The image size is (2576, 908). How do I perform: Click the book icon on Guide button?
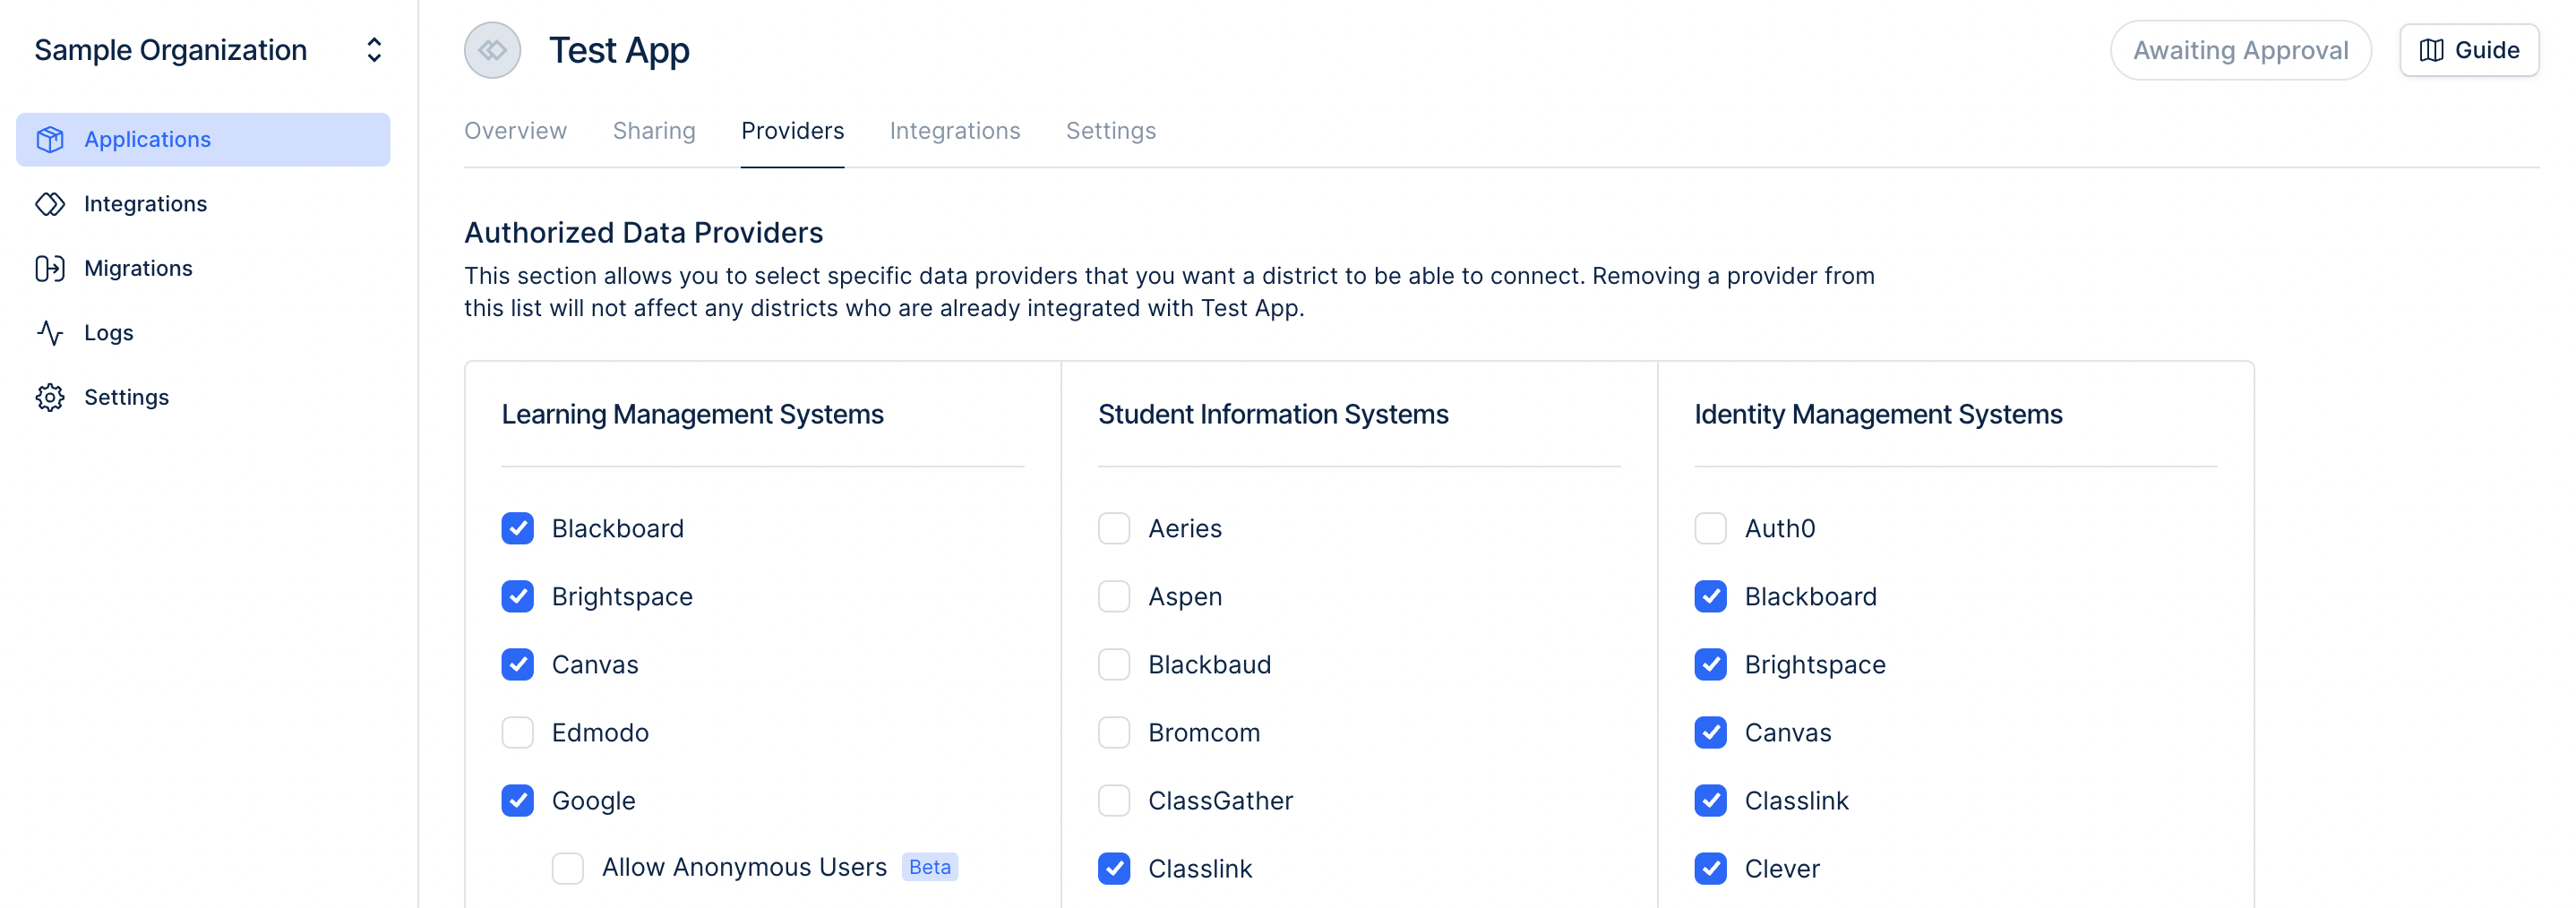coord(2431,50)
